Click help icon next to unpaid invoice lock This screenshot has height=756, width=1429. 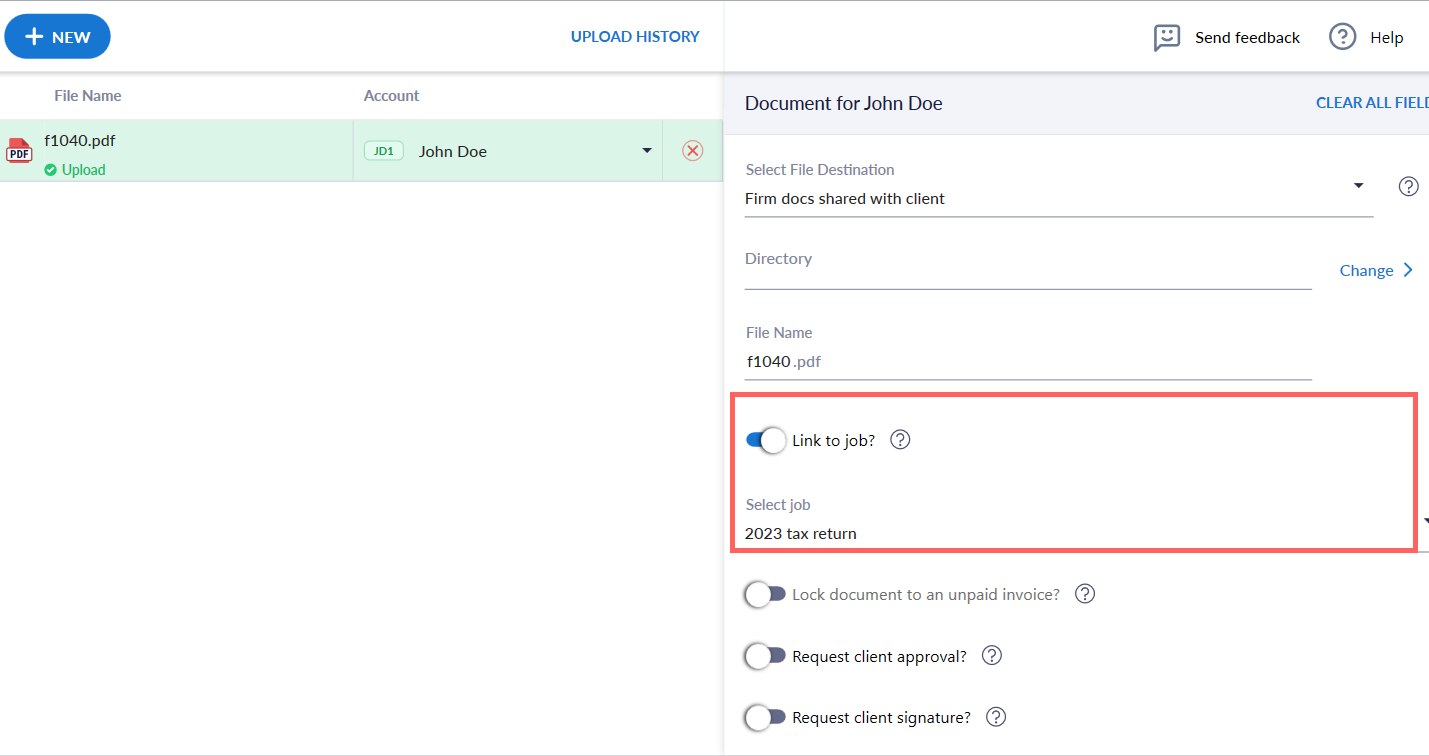pyautogui.click(x=1084, y=594)
